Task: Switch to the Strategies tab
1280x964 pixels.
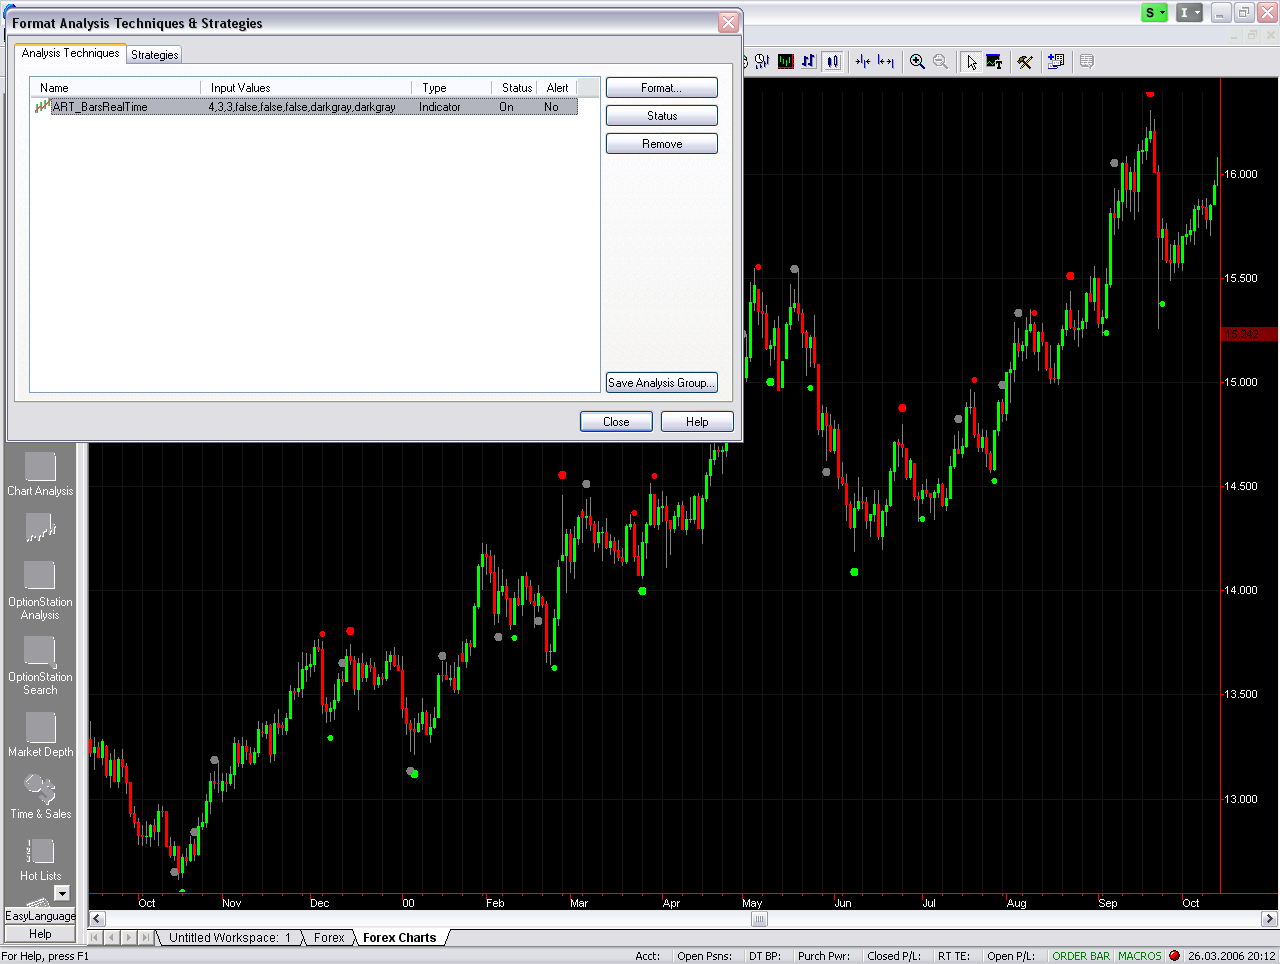Action: coord(155,55)
